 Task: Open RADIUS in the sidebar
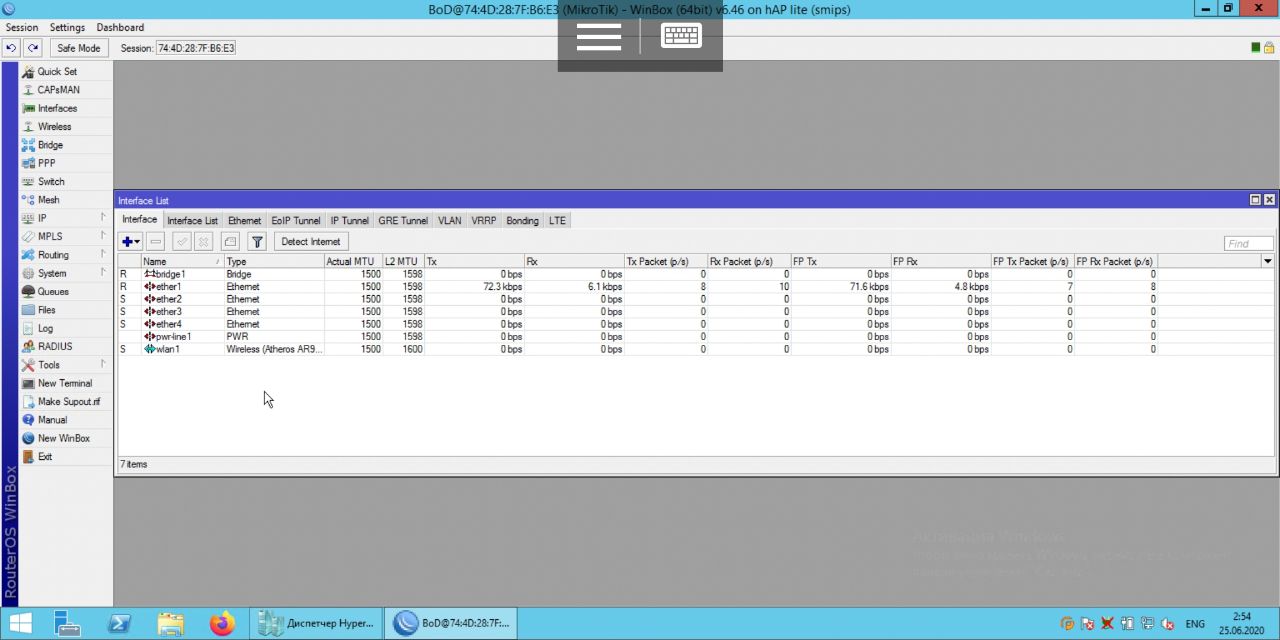(55, 347)
